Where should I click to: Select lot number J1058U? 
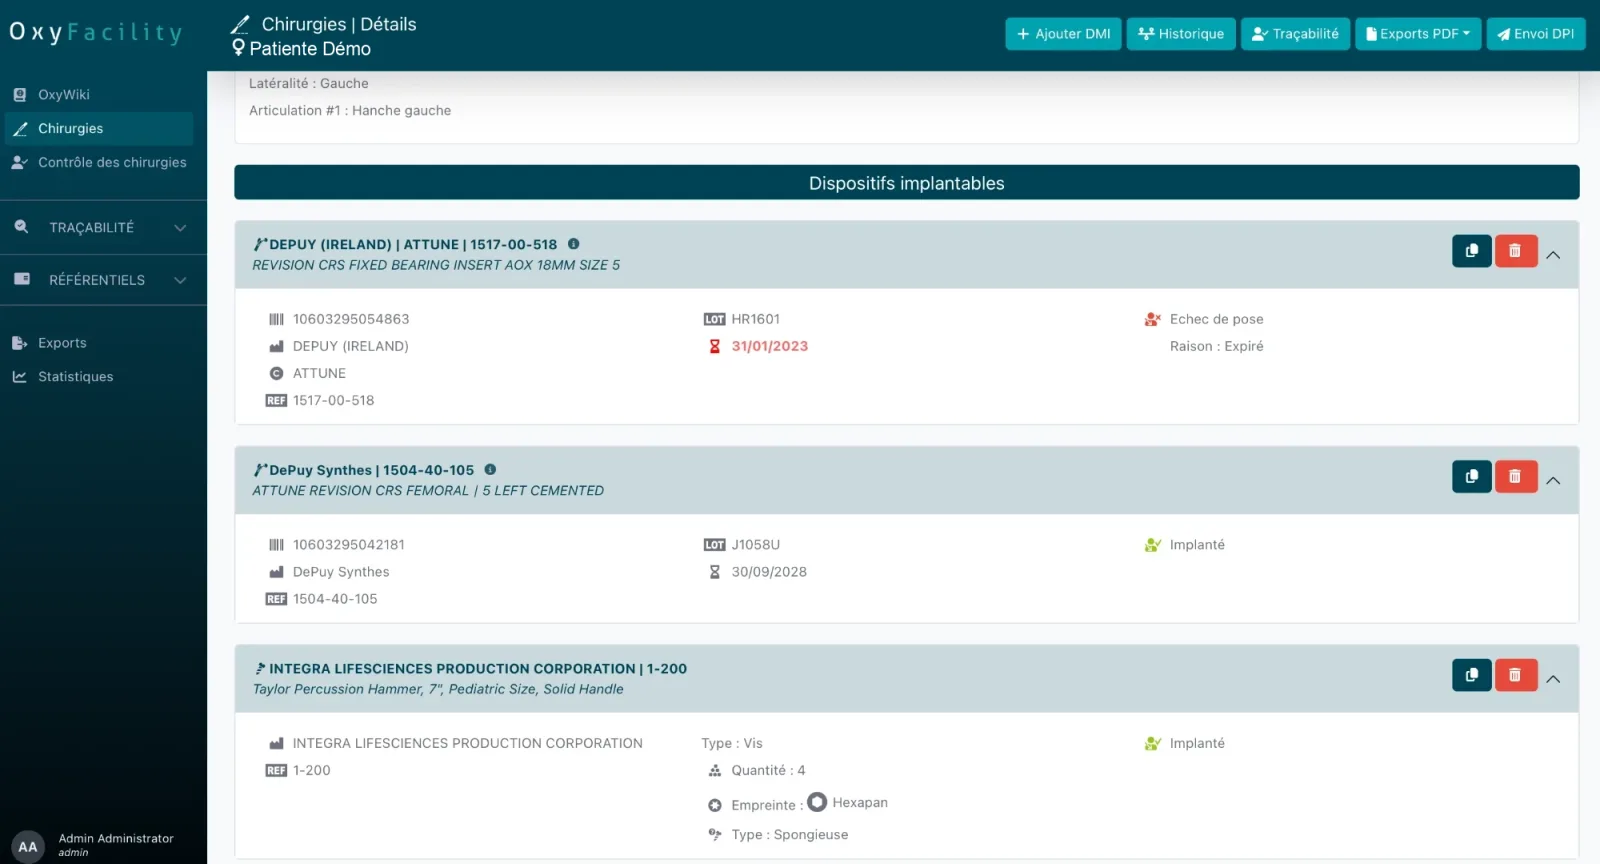[755, 545]
